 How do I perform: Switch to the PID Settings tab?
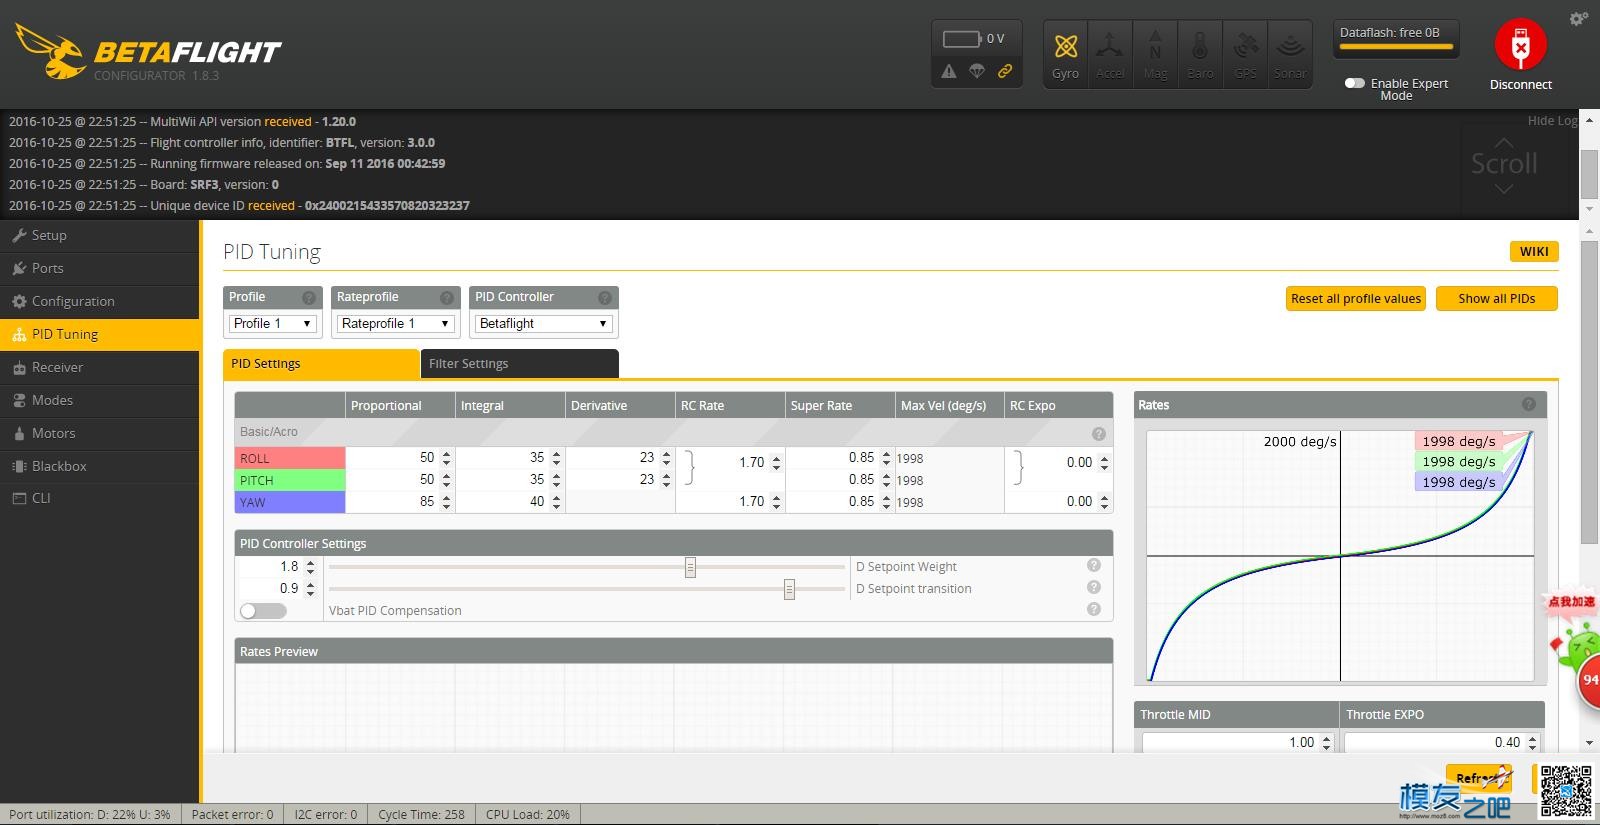[320, 363]
